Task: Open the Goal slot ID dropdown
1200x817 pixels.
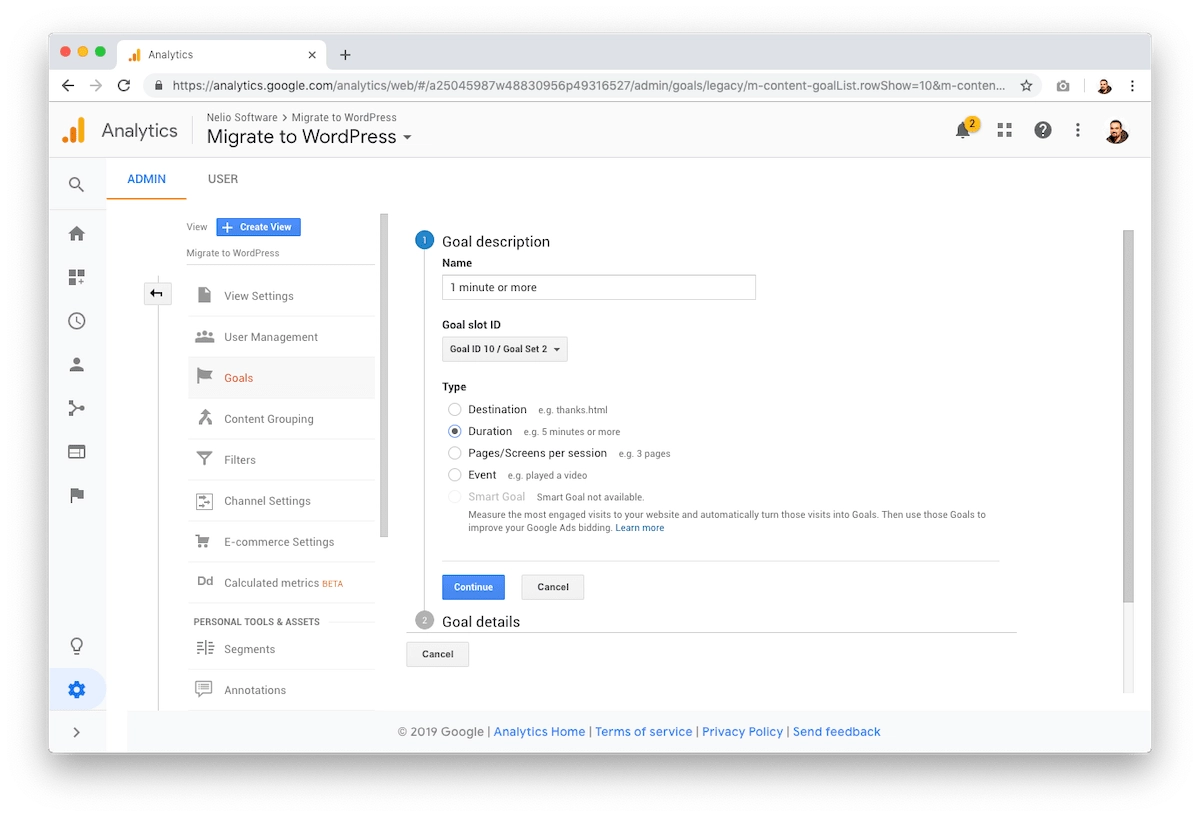Action: click(x=504, y=349)
